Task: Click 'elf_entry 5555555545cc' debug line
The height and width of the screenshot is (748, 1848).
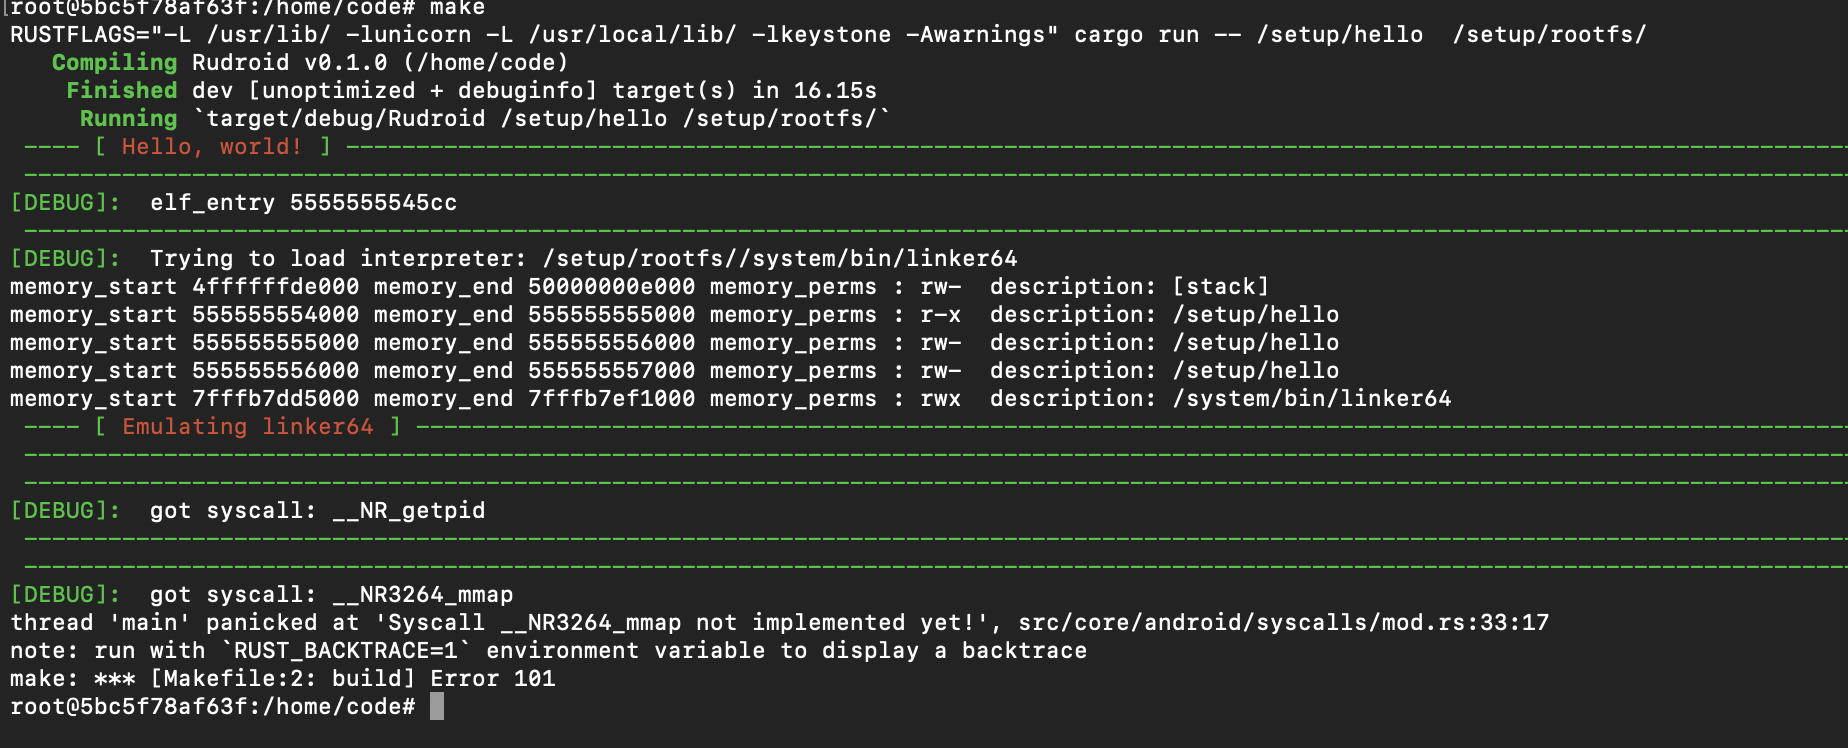Action: coord(303,202)
